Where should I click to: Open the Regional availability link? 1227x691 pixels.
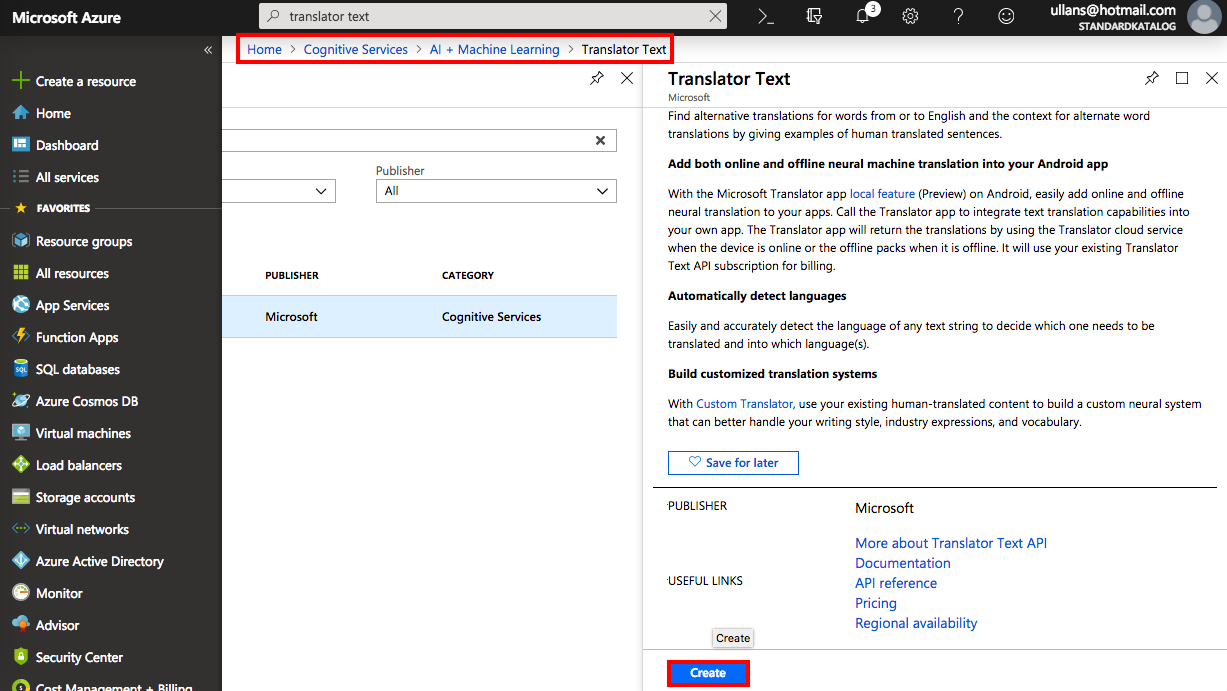[916, 623]
